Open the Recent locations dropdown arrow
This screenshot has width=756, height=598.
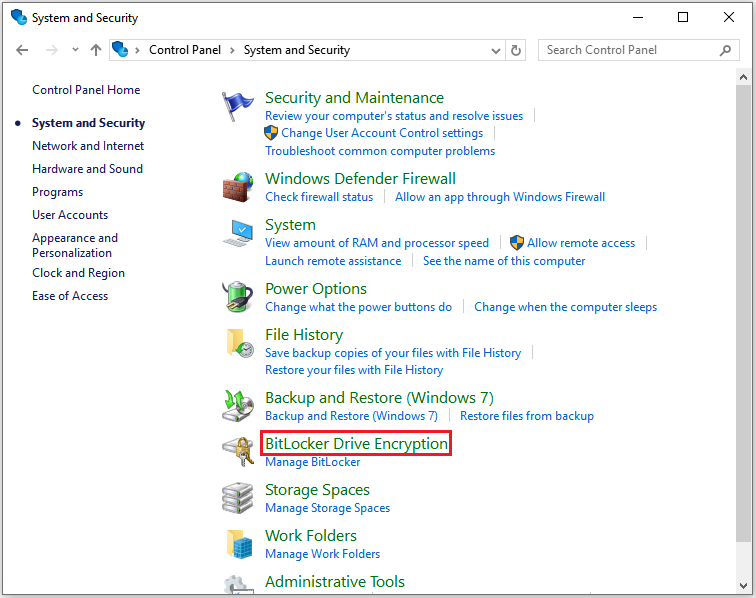75,50
